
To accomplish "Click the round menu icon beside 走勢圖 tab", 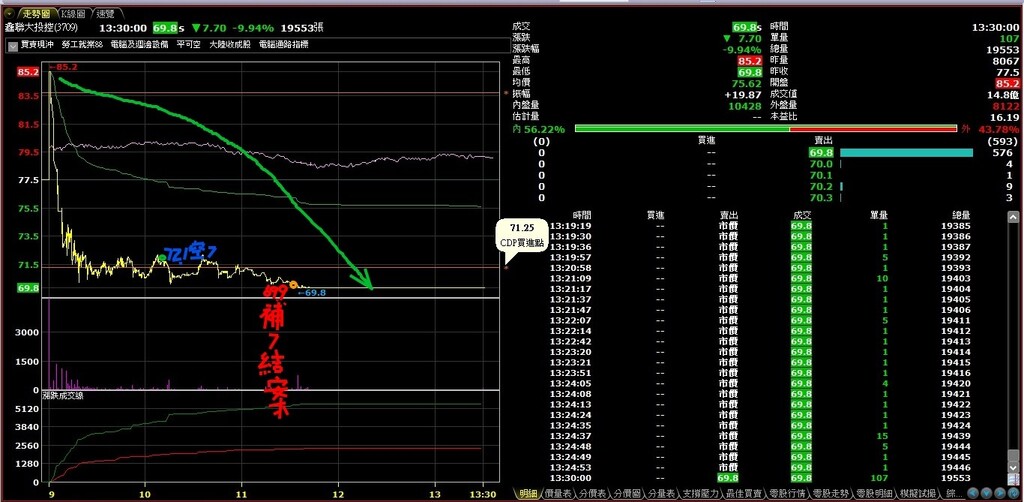I will point(10,14).
